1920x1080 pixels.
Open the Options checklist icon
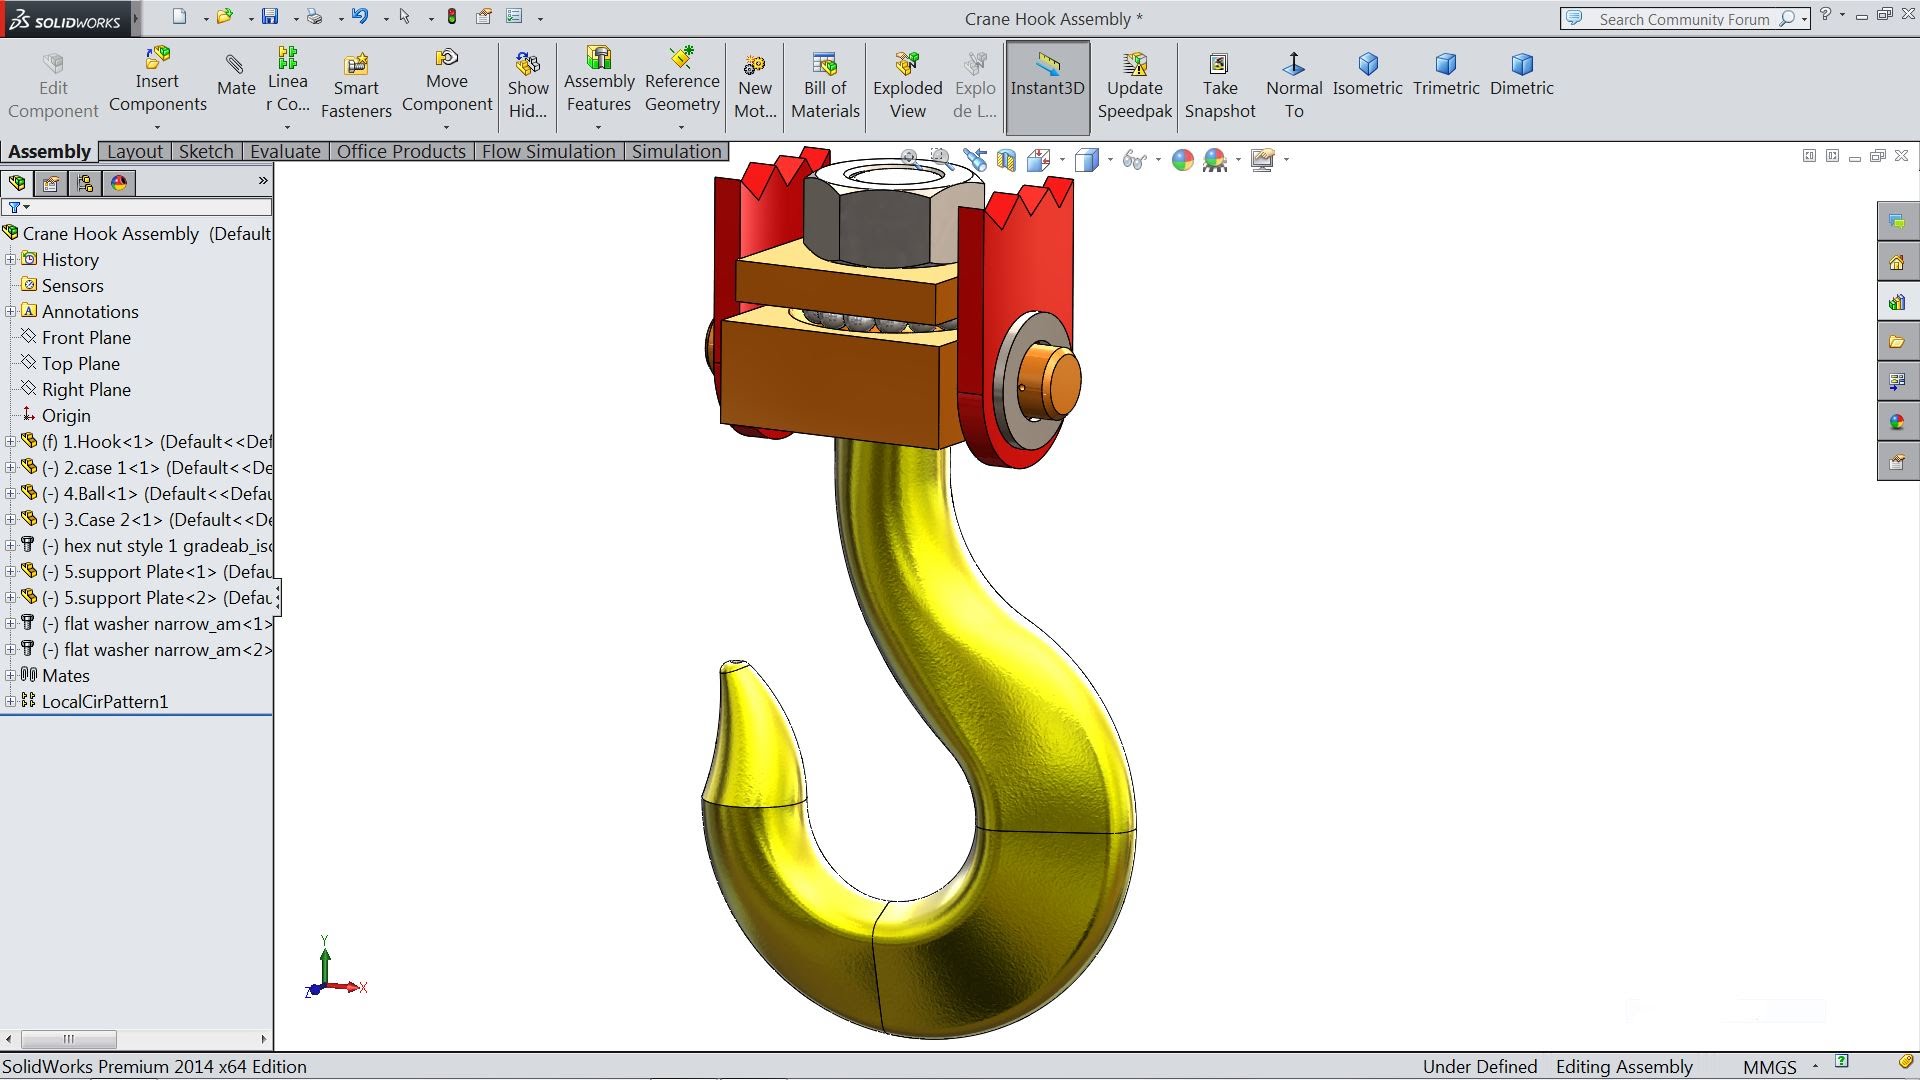click(514, 16)
